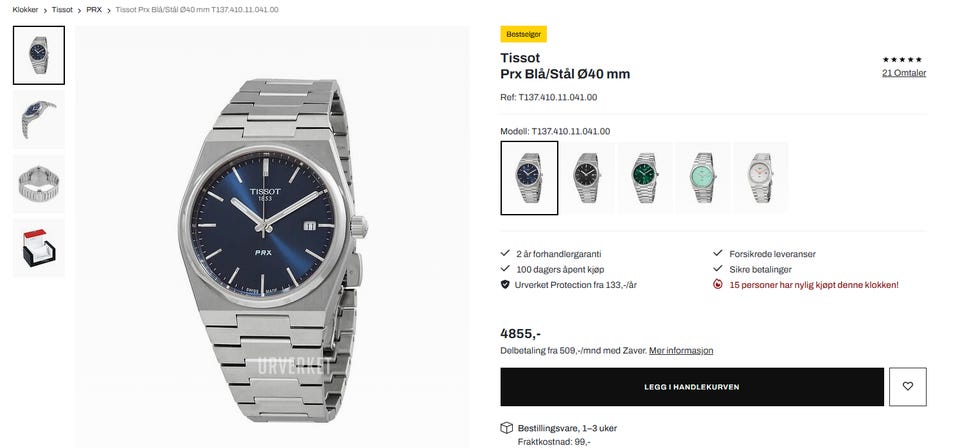This screenshot has height=448, width=960.
Task: Select the black dial model variant
Action: 587,178
